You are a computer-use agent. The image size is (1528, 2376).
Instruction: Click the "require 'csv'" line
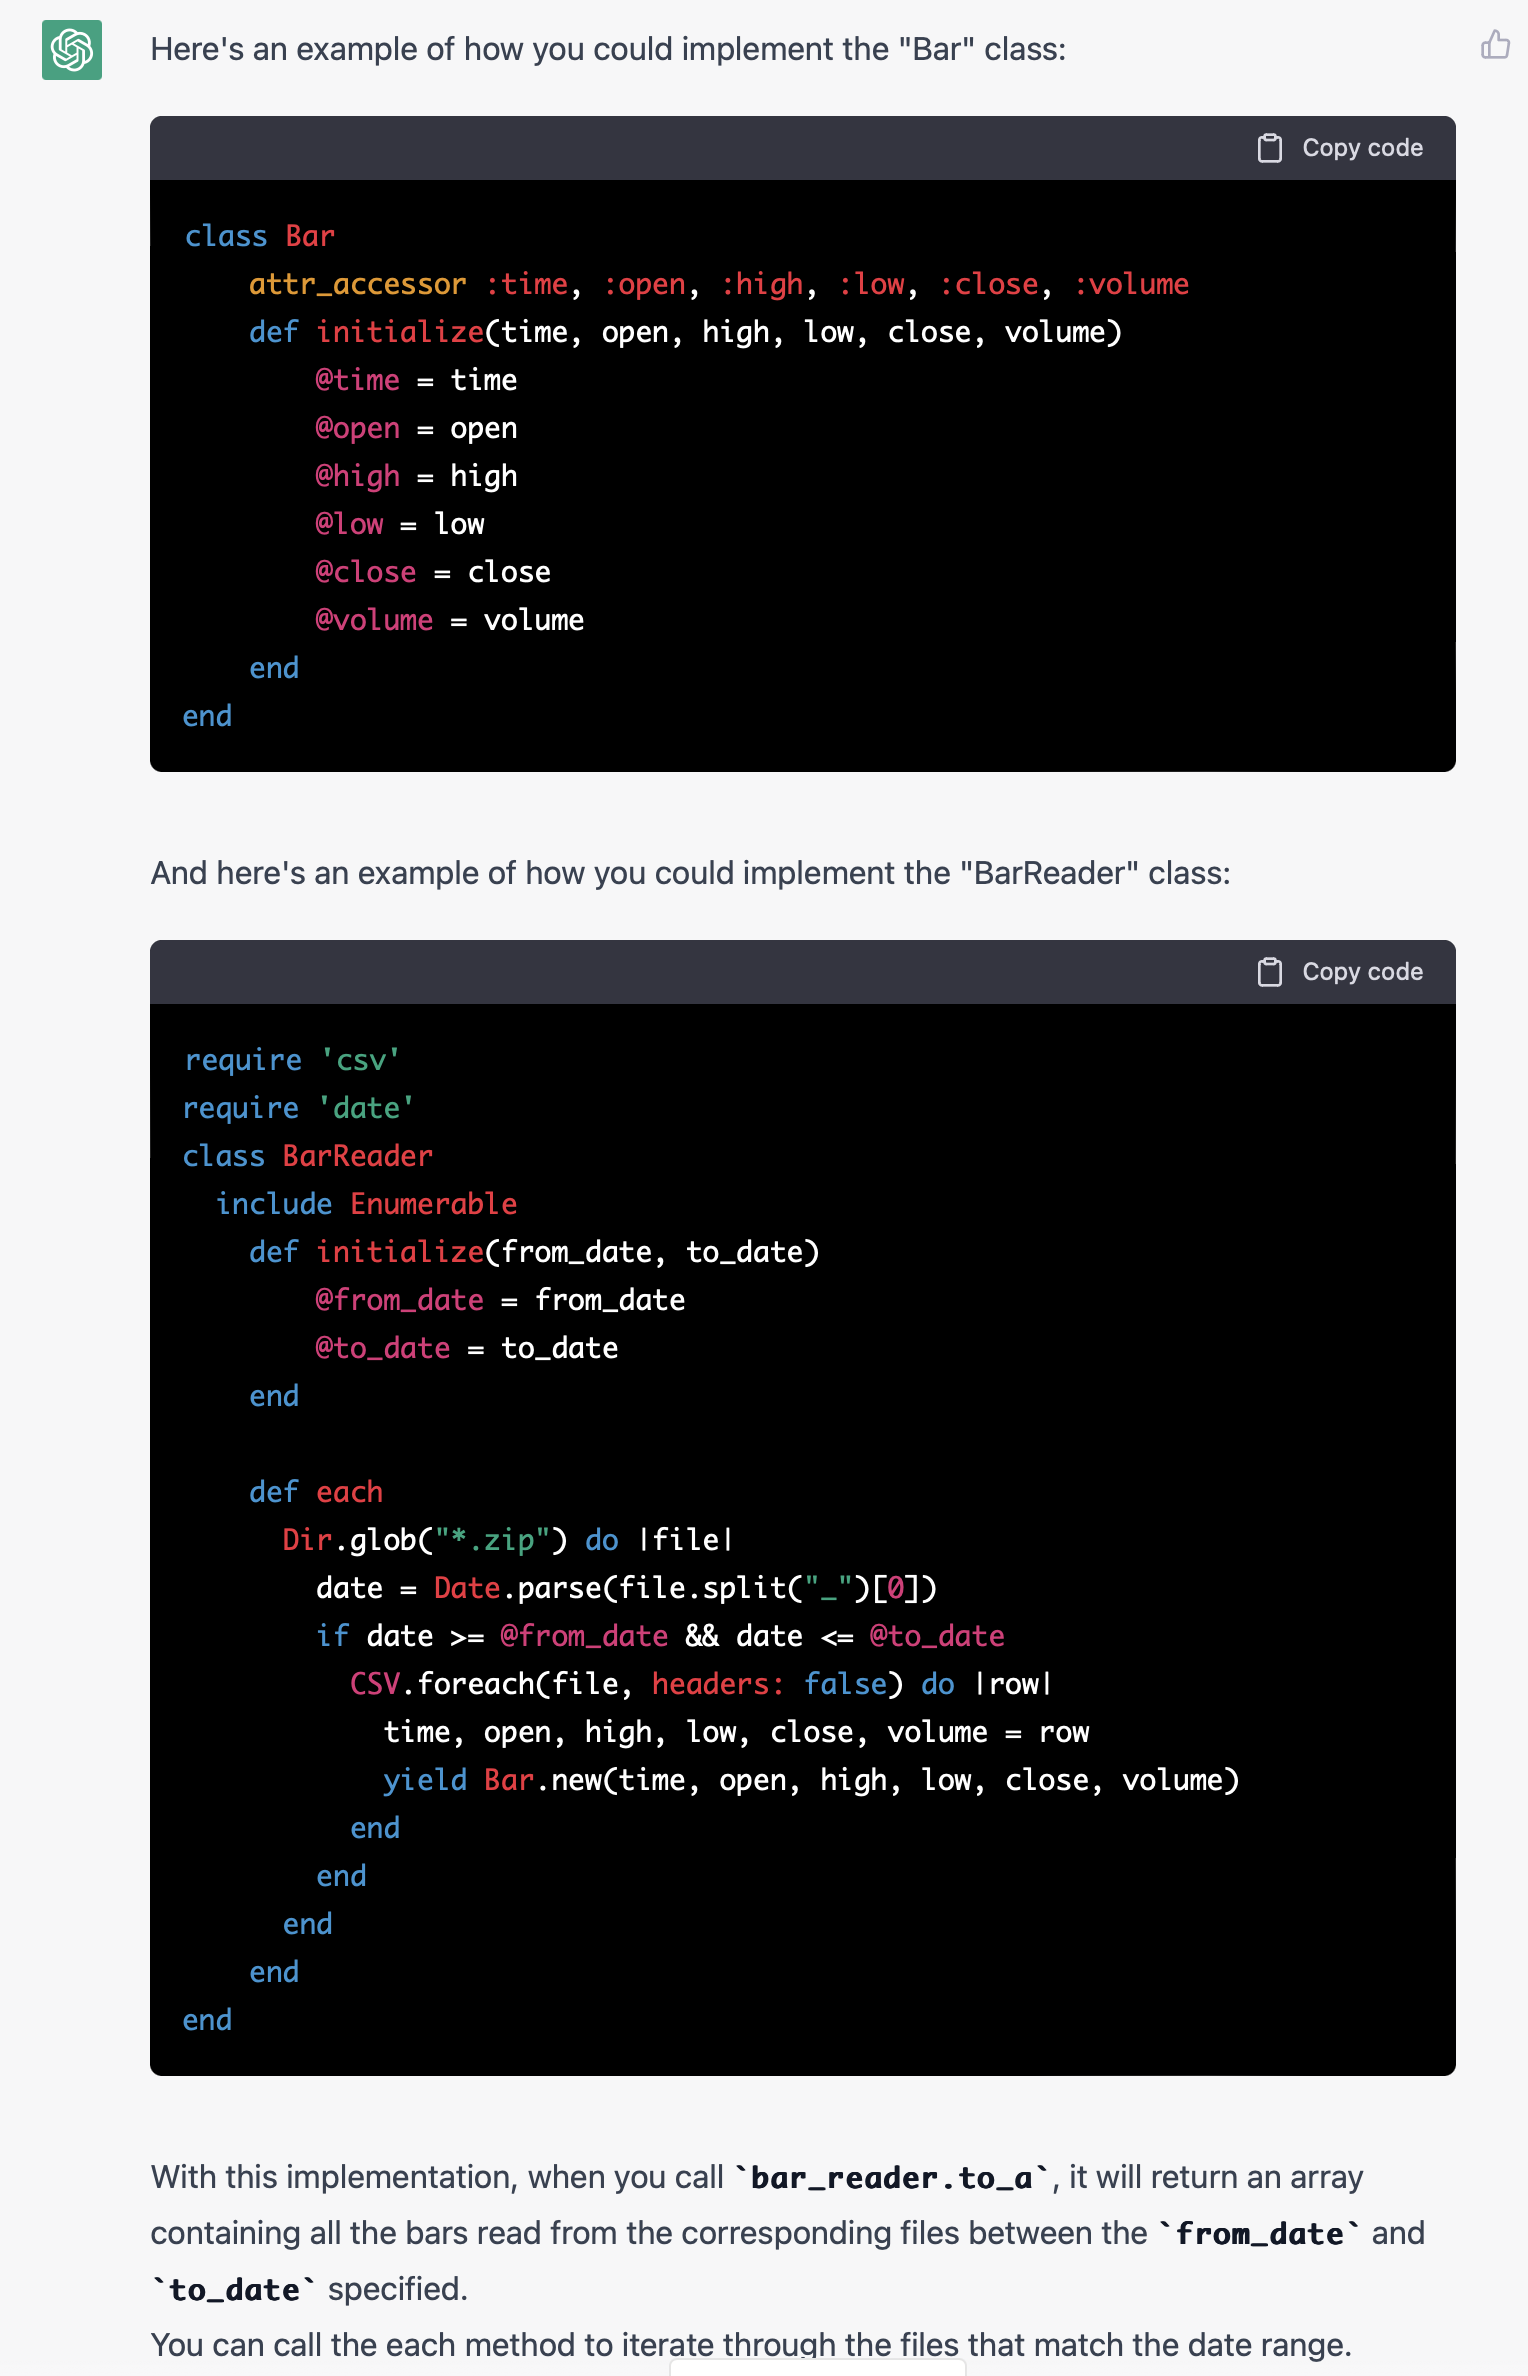(292, 1060)
